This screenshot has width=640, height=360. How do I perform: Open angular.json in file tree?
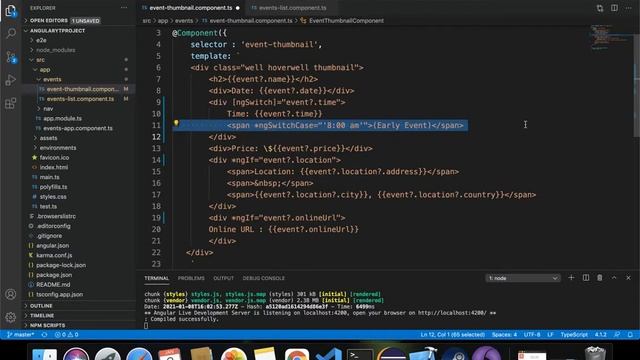point(52,246)
